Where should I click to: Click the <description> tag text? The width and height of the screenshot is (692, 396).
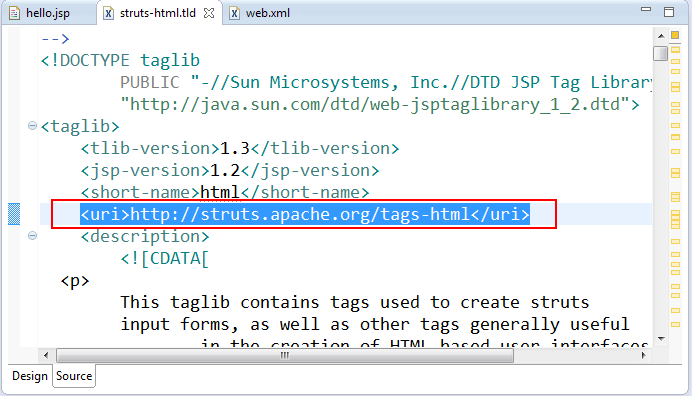click(x=145, y=237)
